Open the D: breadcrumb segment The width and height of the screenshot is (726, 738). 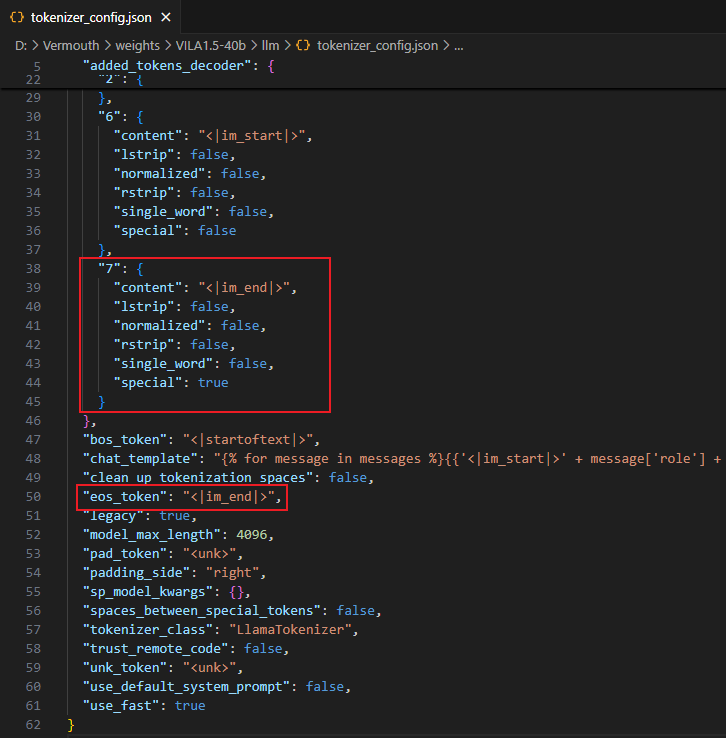point(21,46)
